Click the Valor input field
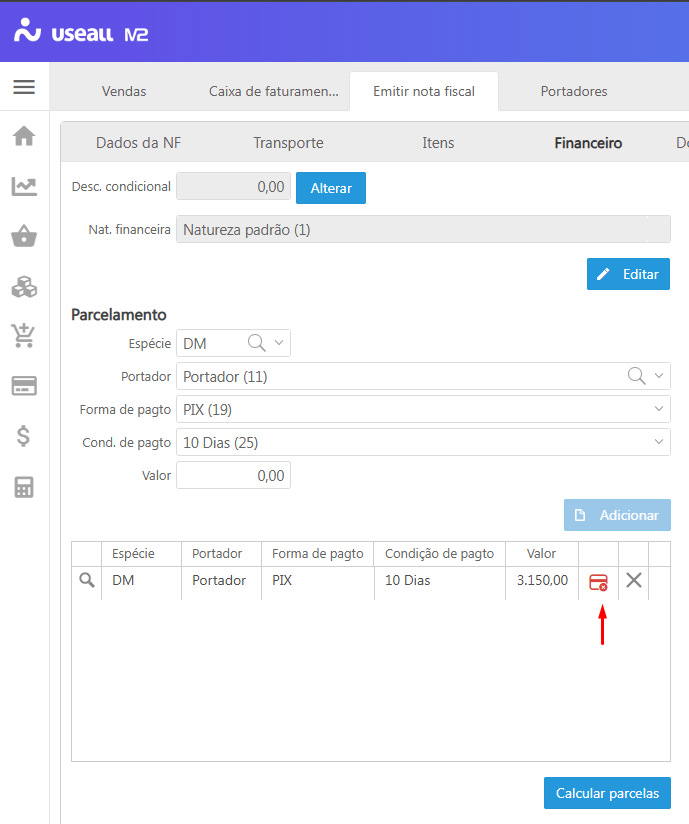 coord(233,476)
